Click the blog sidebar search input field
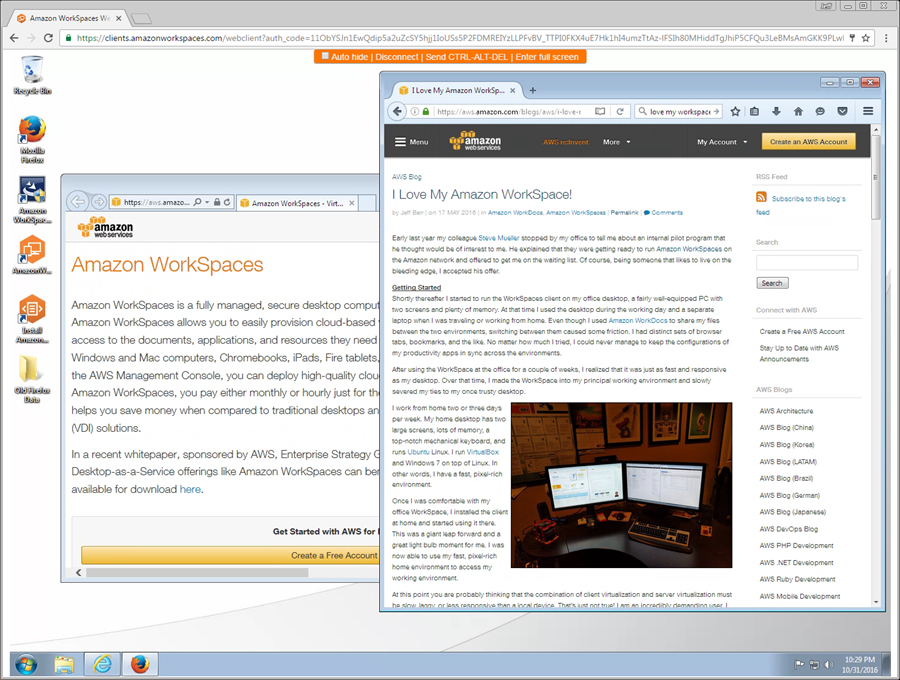This screenshot has width=900, height=680. coord(806,263)
